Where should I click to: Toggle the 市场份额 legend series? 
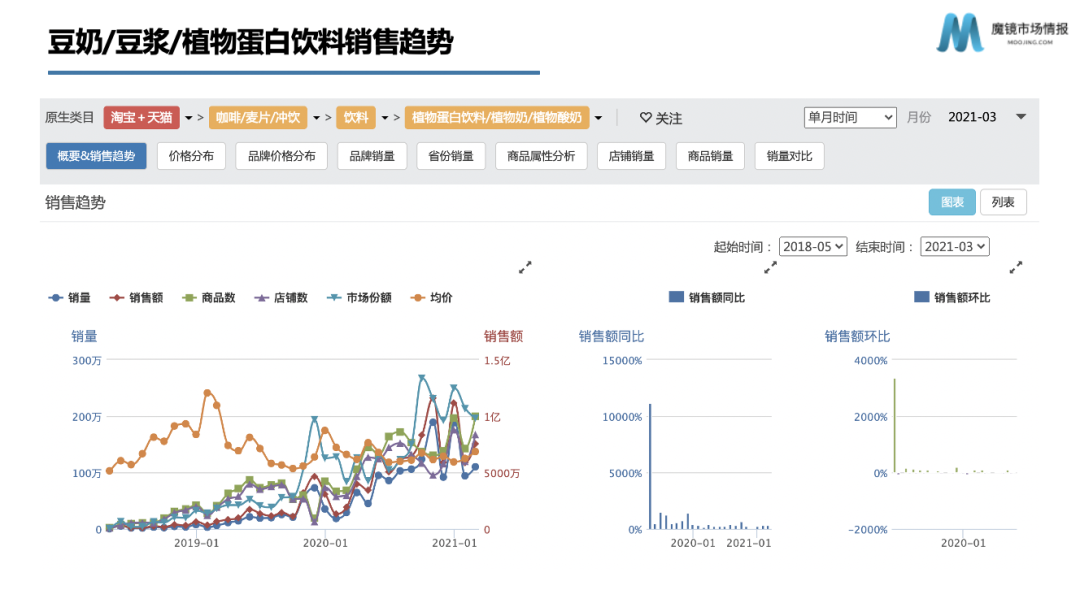coord(360,298)
